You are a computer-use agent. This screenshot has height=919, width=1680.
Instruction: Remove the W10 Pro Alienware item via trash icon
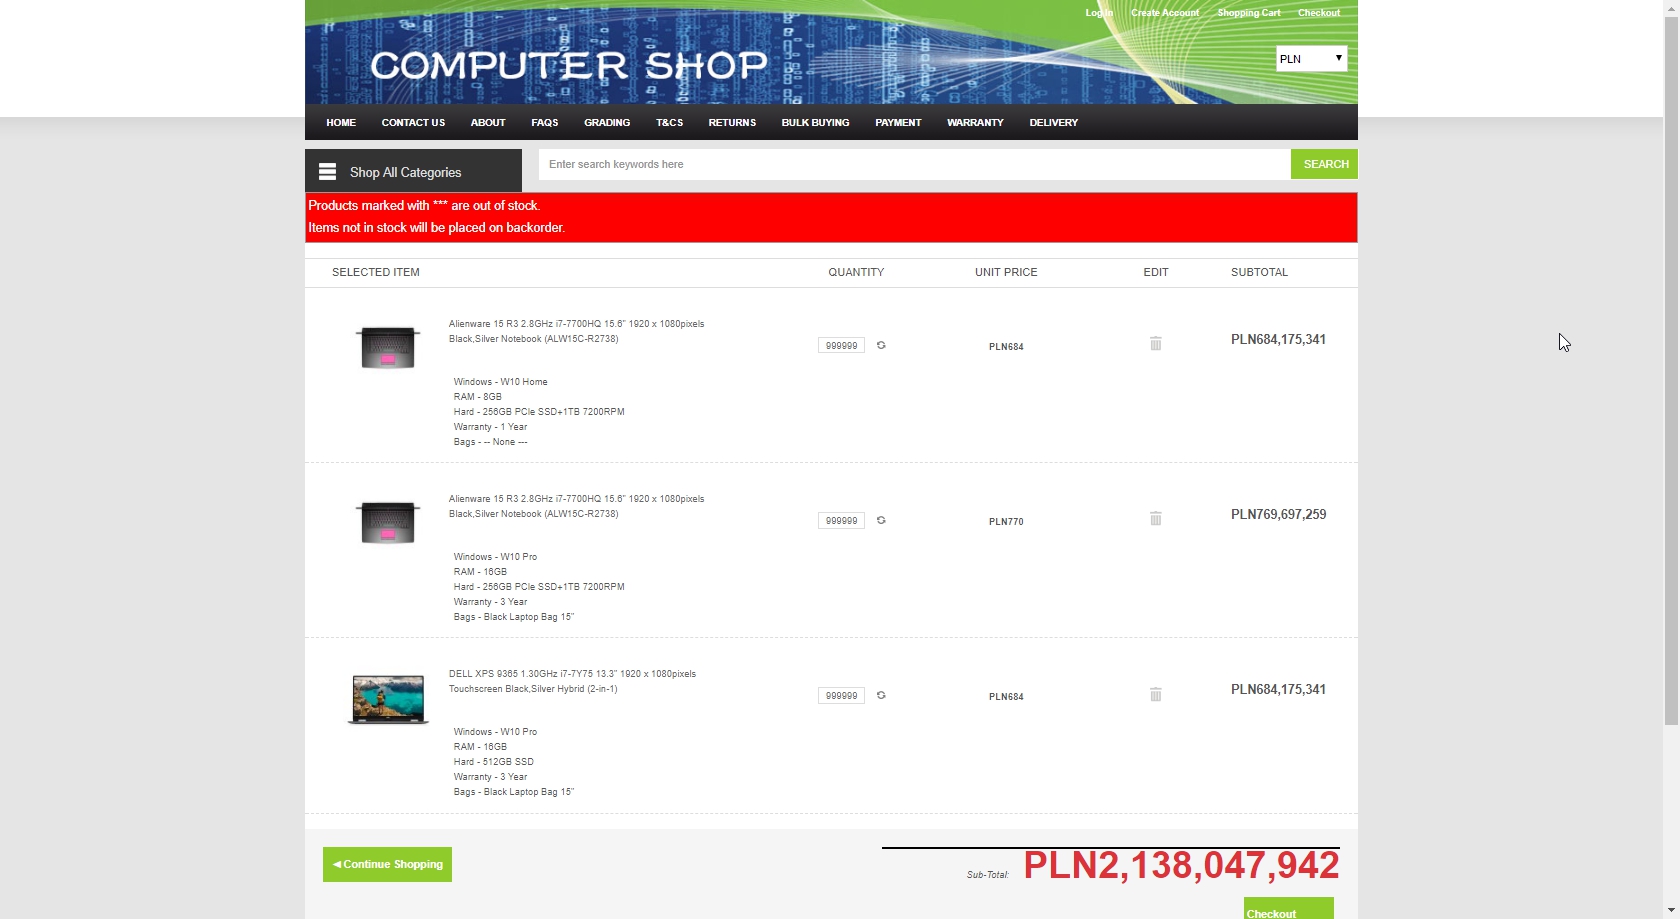click(1155, 519)
